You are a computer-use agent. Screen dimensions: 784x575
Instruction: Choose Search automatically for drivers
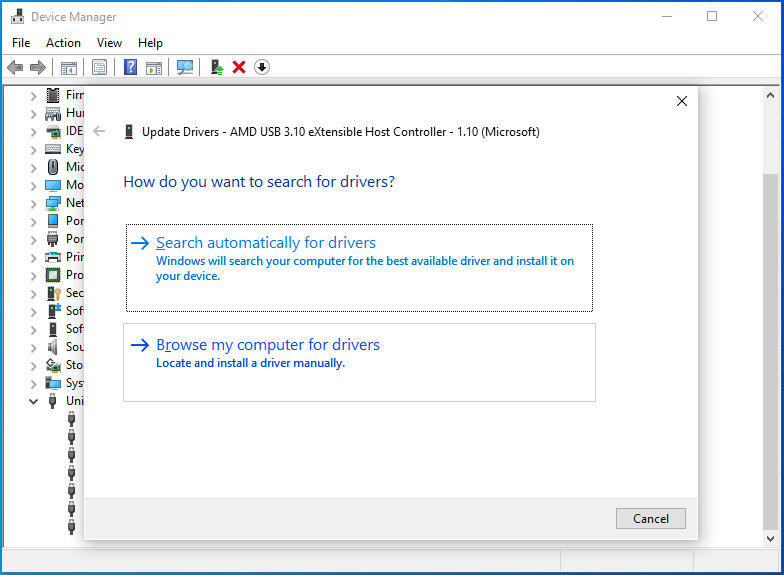point(359,268)
